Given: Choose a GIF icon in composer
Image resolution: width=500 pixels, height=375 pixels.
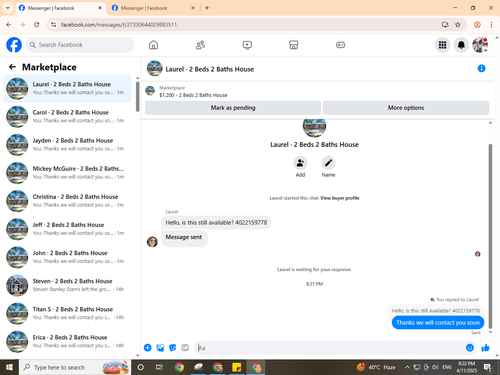Looking at the screenshot, I should [x=185, y=348].
